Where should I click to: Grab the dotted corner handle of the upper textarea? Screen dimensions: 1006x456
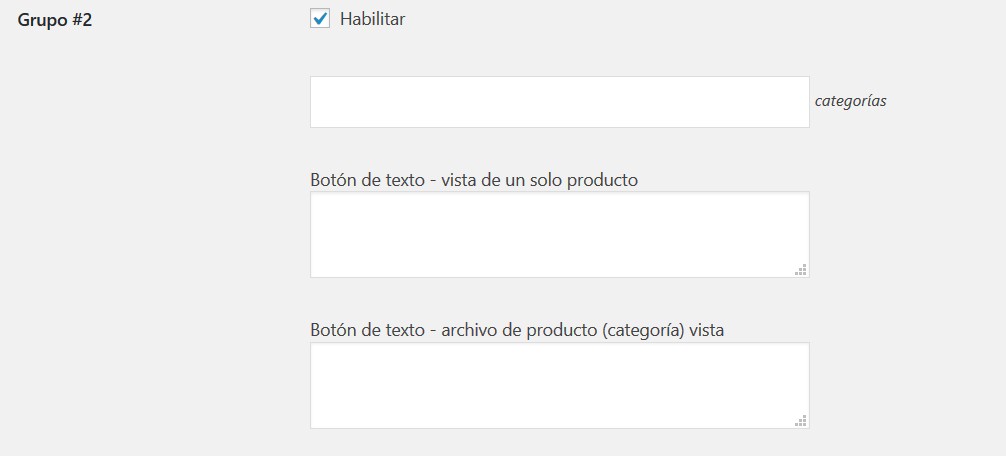tap(801, 269)
